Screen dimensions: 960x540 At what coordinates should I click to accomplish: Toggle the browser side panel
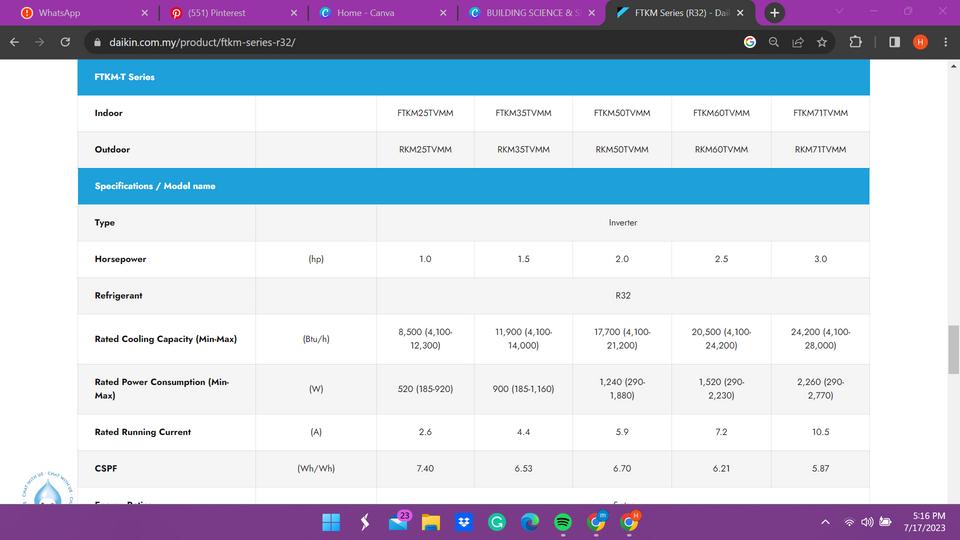[x=894, y=42]
